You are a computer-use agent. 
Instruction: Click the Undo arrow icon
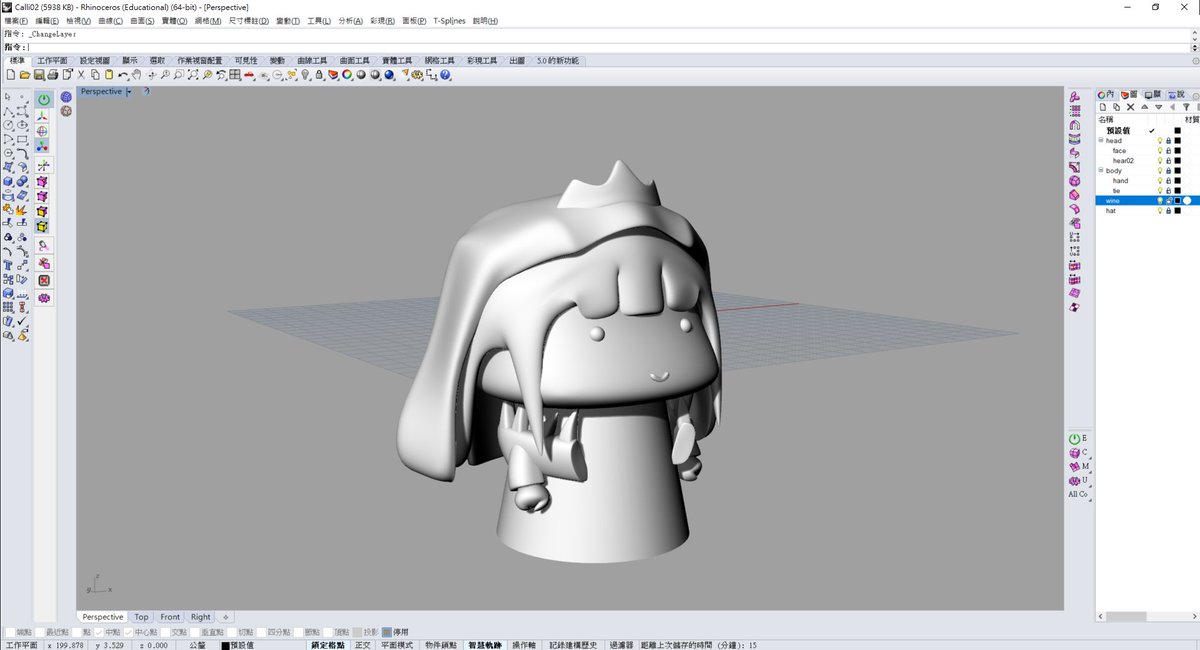pyautogui.click(x=123, y=74)
